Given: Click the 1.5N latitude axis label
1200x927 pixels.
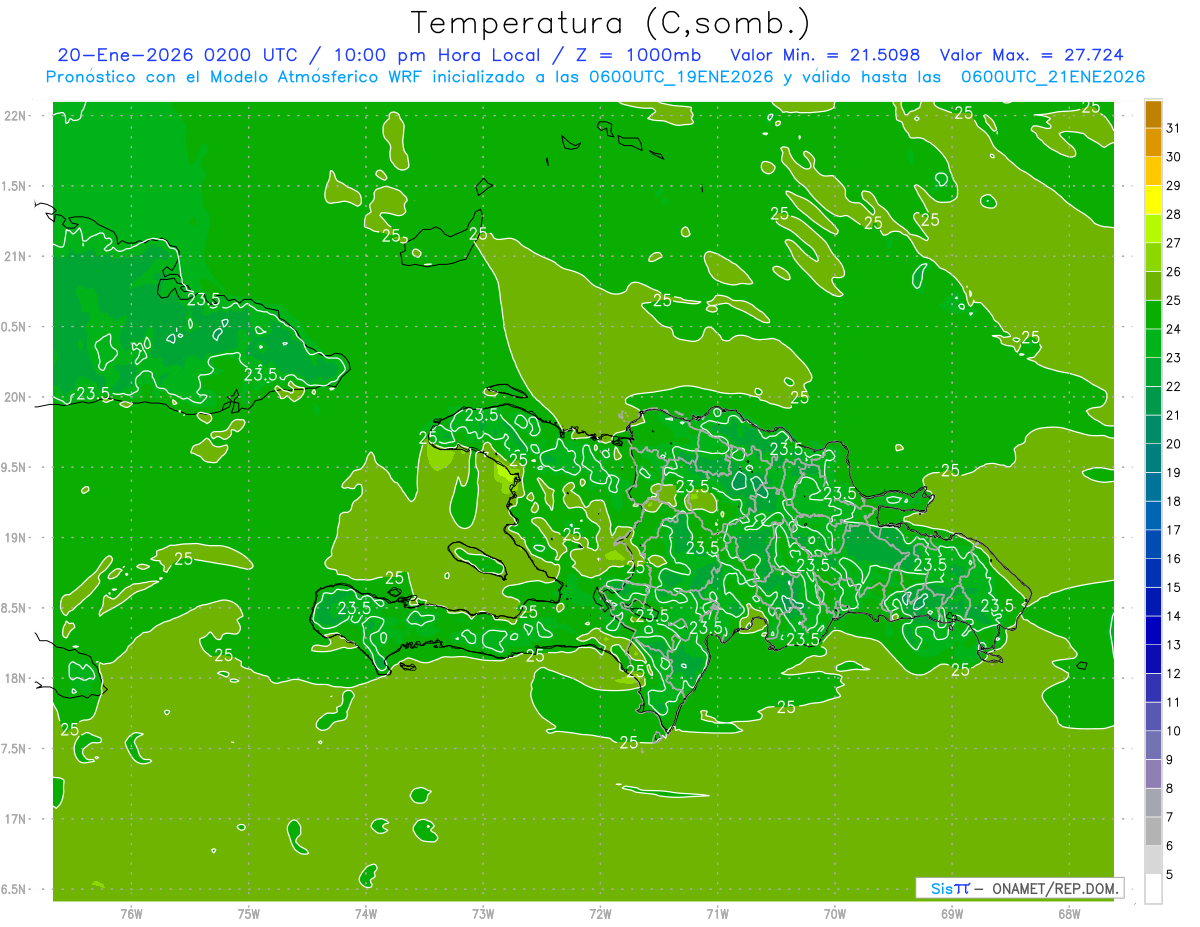Looking at the screenshot, I should tap(15, 186).
